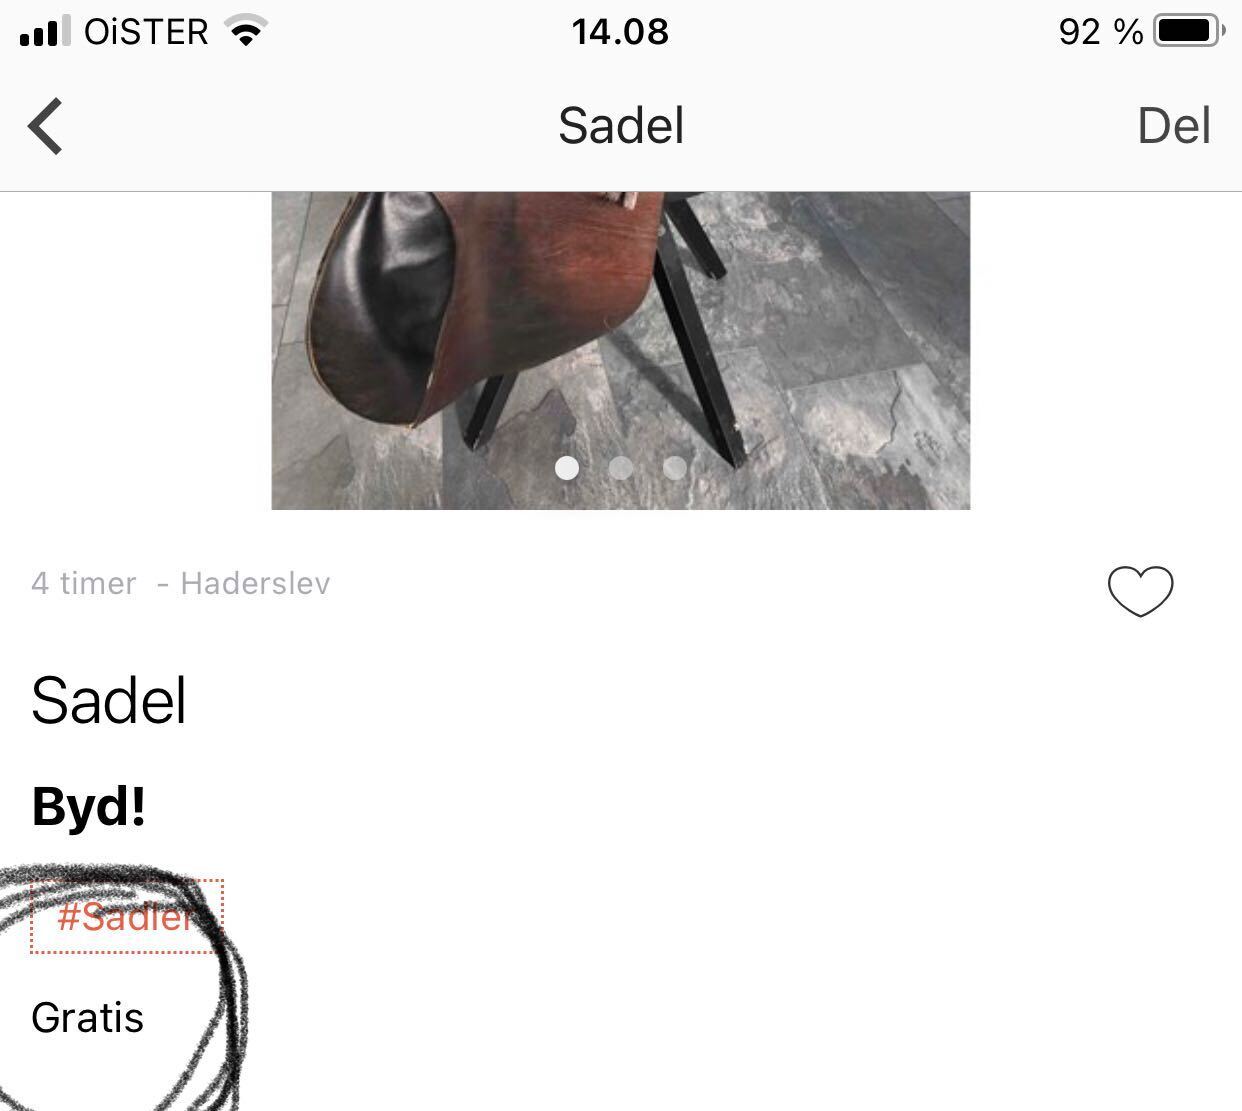Tap the Byd! price label
1242x1111 pixels.
pyautogui.click(x=89, y=806)
